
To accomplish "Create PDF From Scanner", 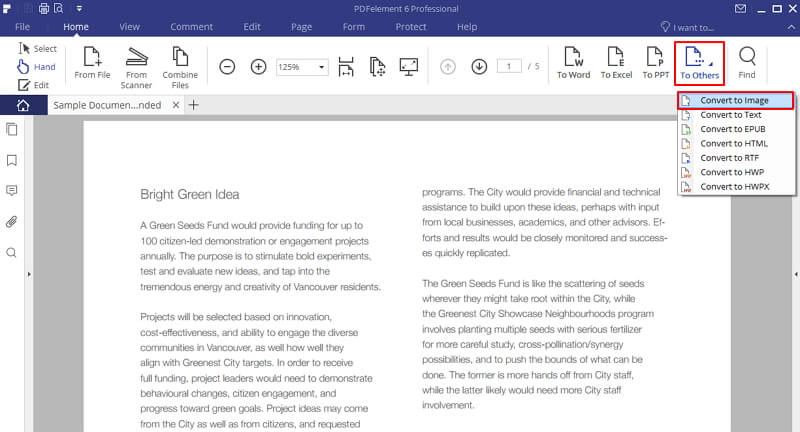I will tap(136, 68).
